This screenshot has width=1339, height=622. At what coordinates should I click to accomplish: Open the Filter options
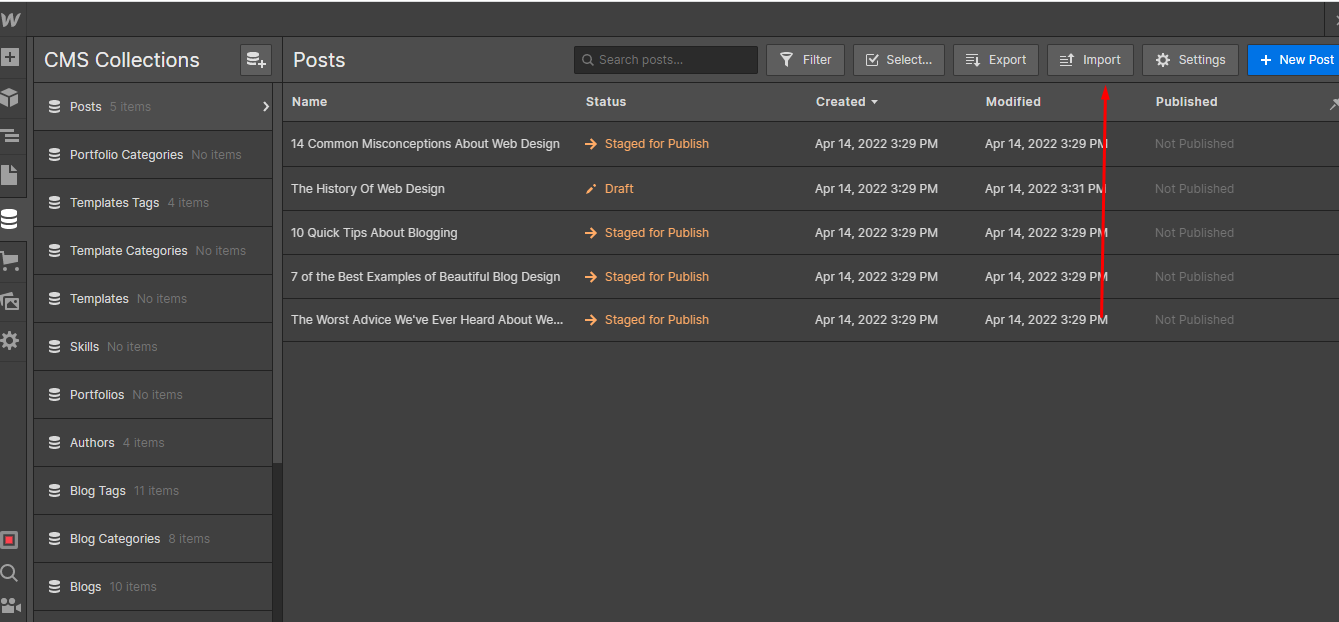click(x=805, y=60)
